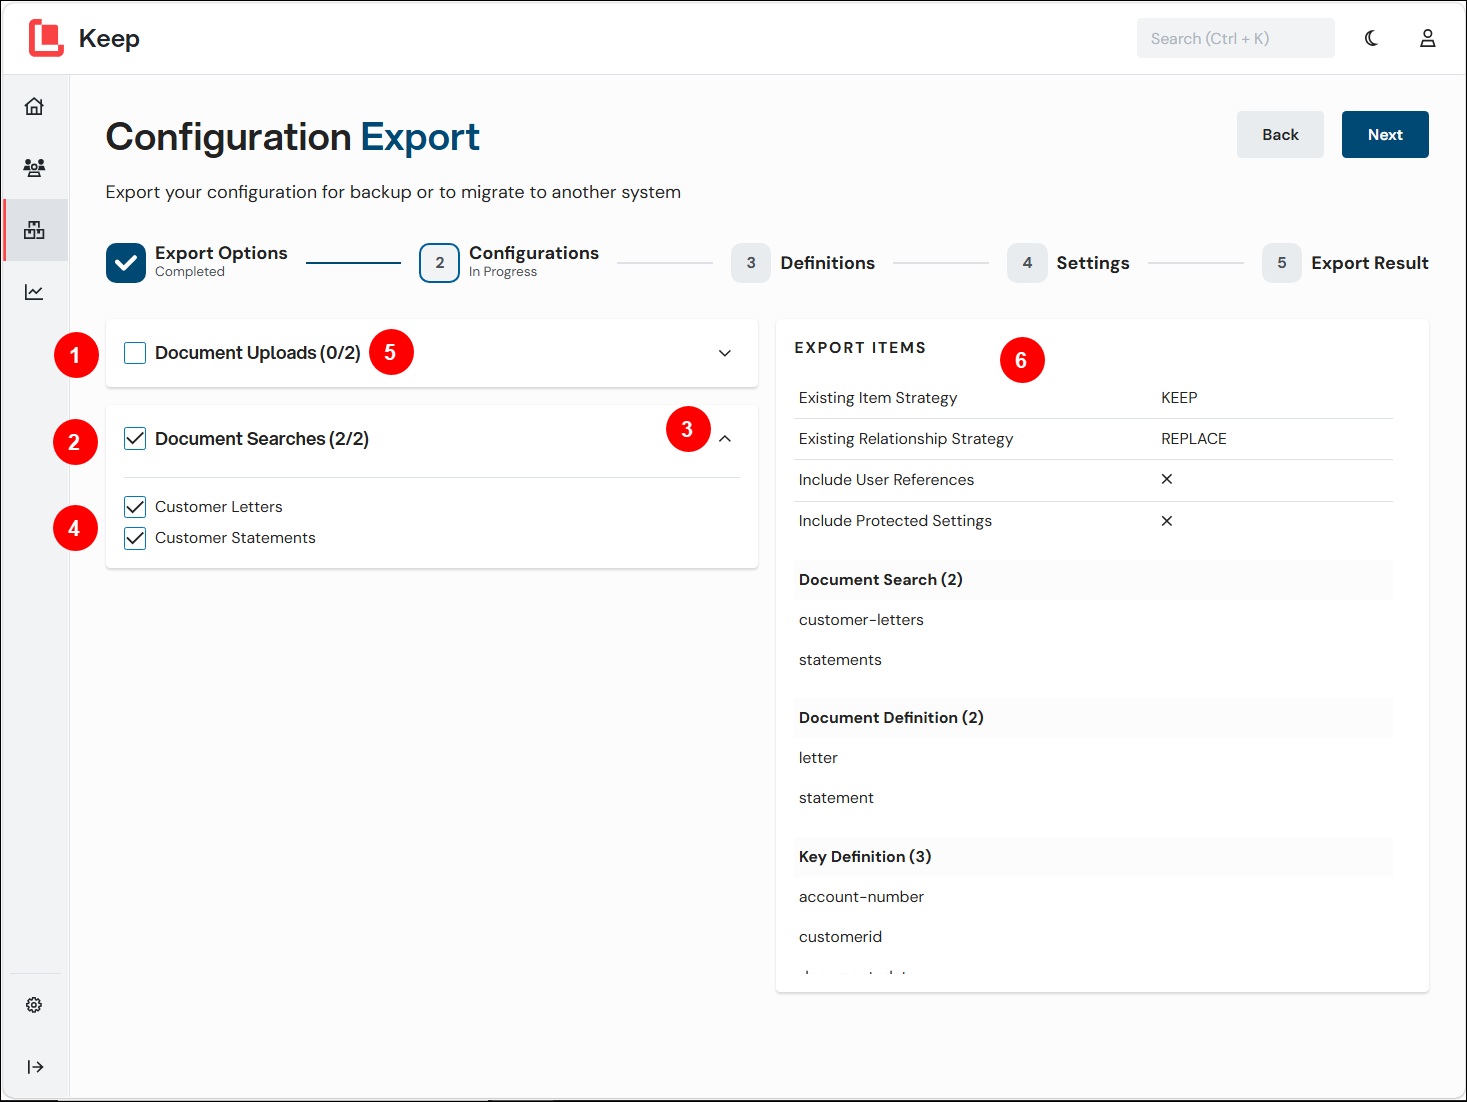
Task: Click the Customer Letters label
Action: coord(219,507)
